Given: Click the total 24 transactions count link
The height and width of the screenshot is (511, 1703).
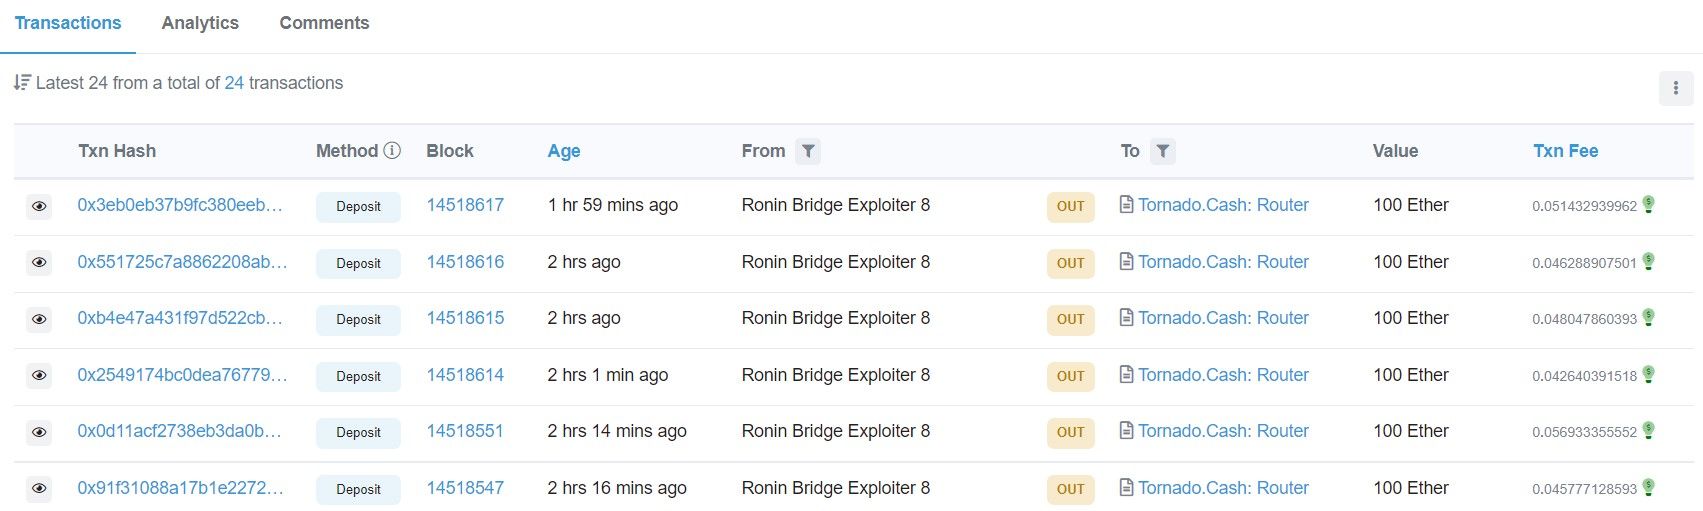Looking at the screenshot, I should pos(234,83).
